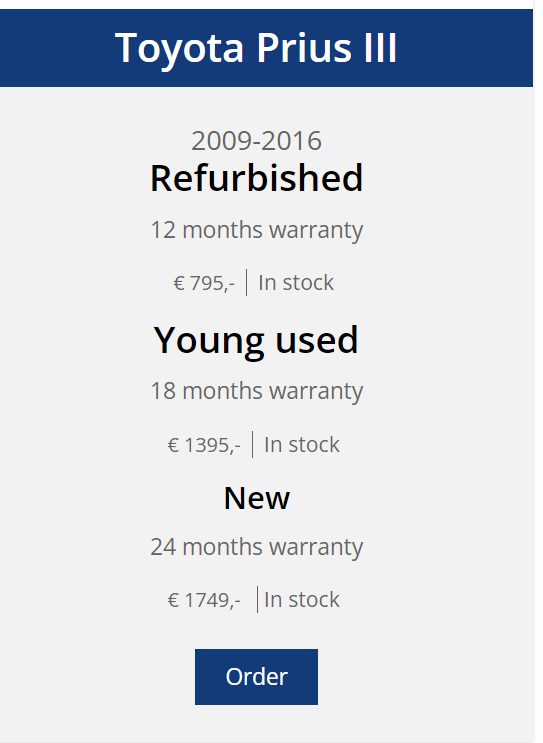Viewport: 543px width, 743px height.
Task: Click In stock next to € 1395,-
Action: click(302, 444)
